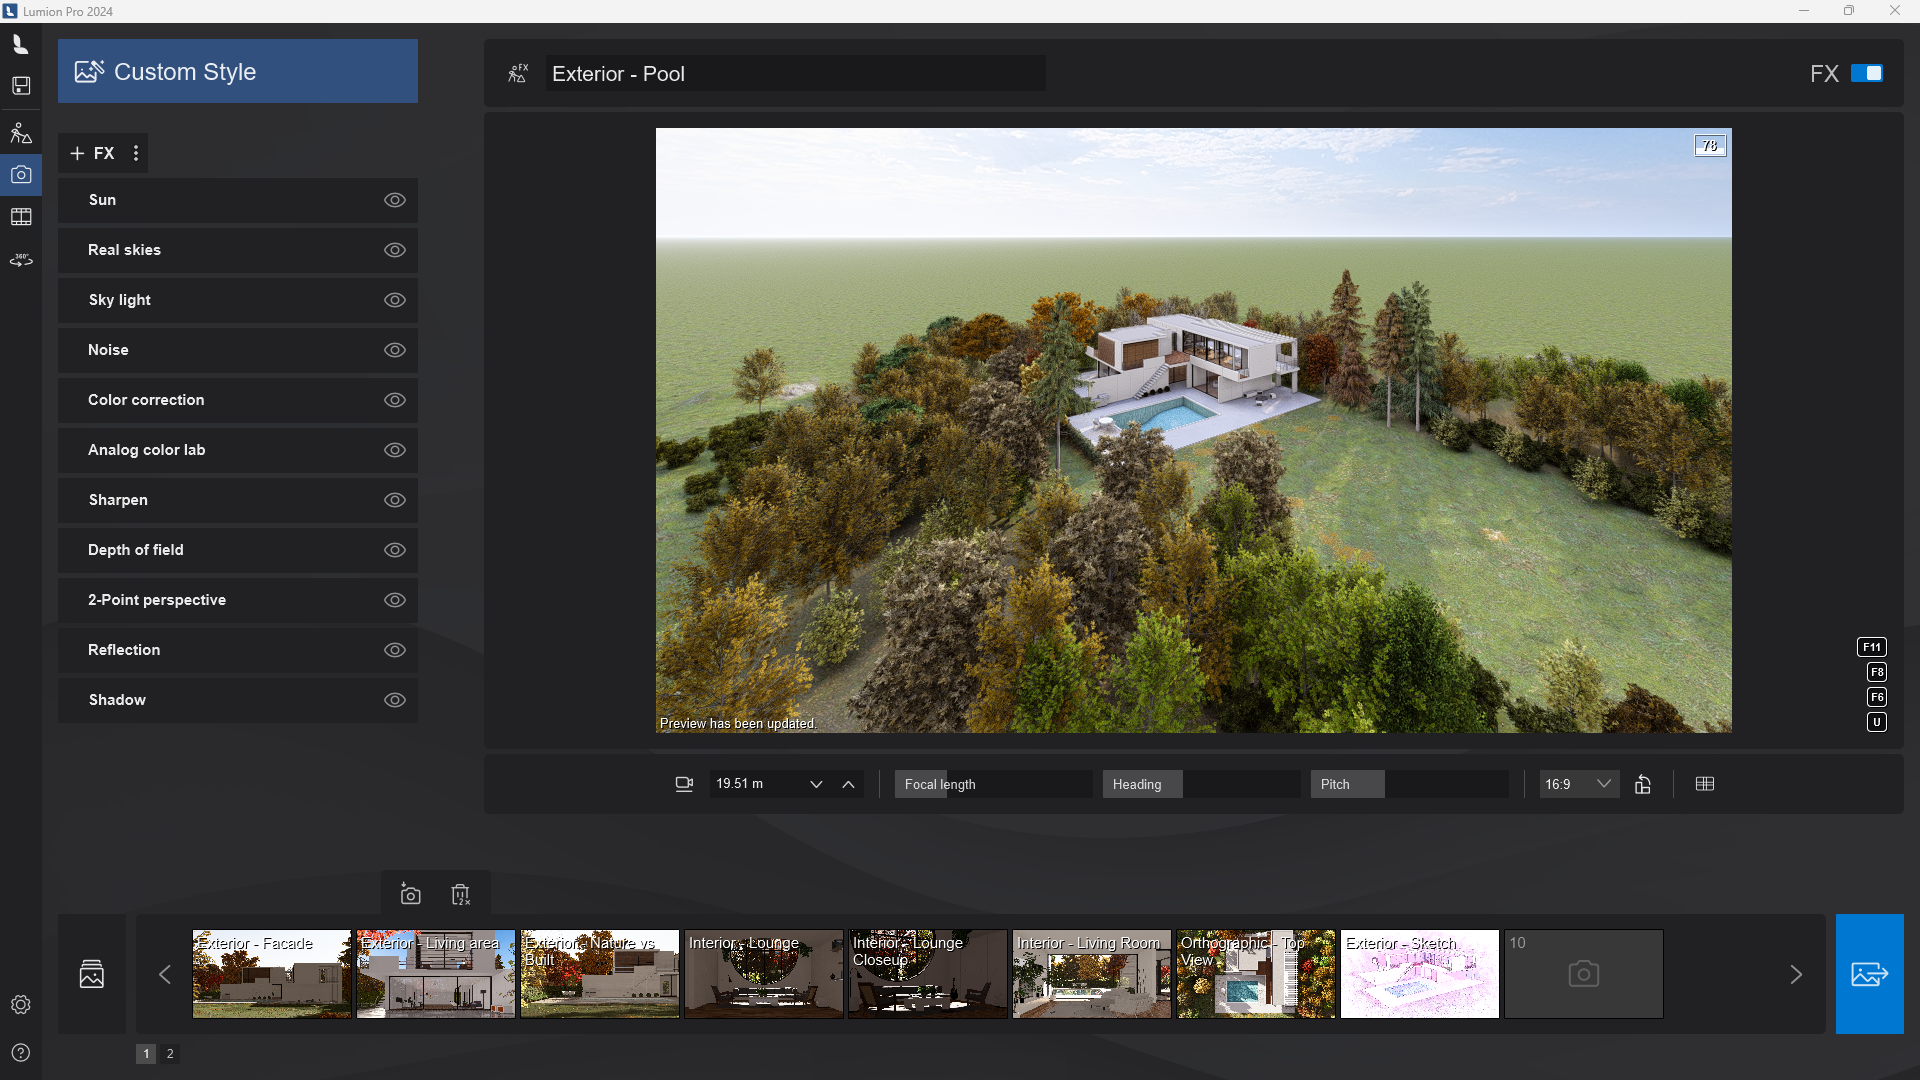Select the Color correction effect

click(x=146, y=400)
